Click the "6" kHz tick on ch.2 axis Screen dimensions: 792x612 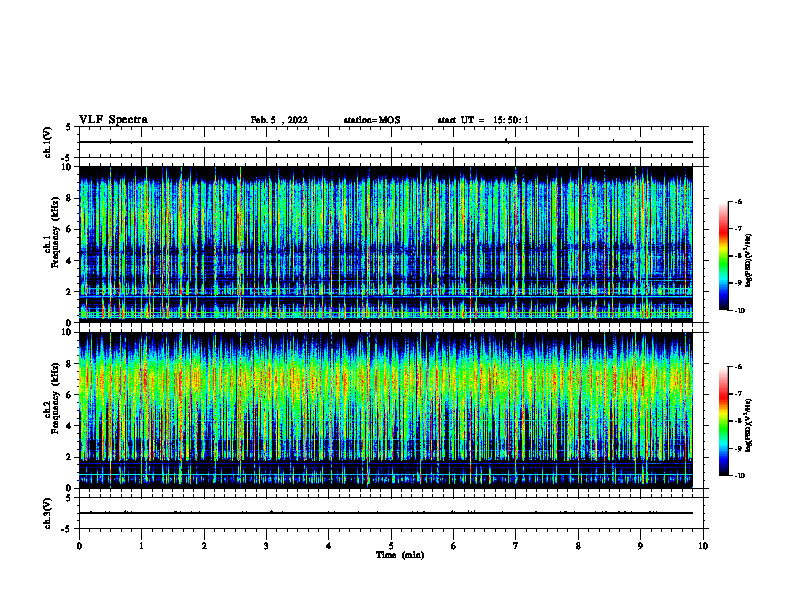[x=69, y=395]
